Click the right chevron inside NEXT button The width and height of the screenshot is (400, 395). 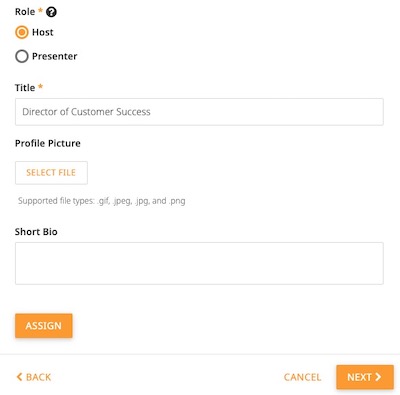tap(378, 377)
